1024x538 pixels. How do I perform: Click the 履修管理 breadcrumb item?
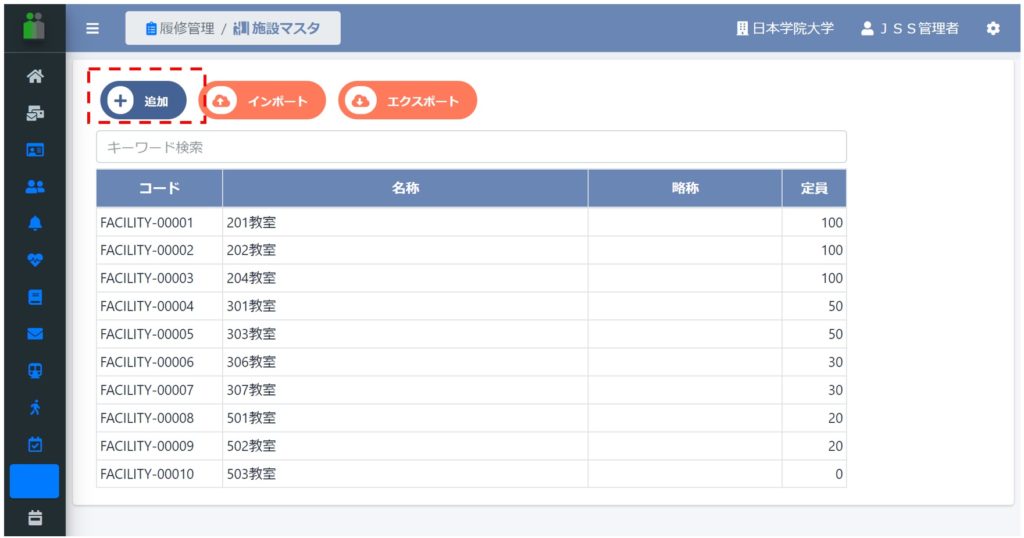pos(180,28)
